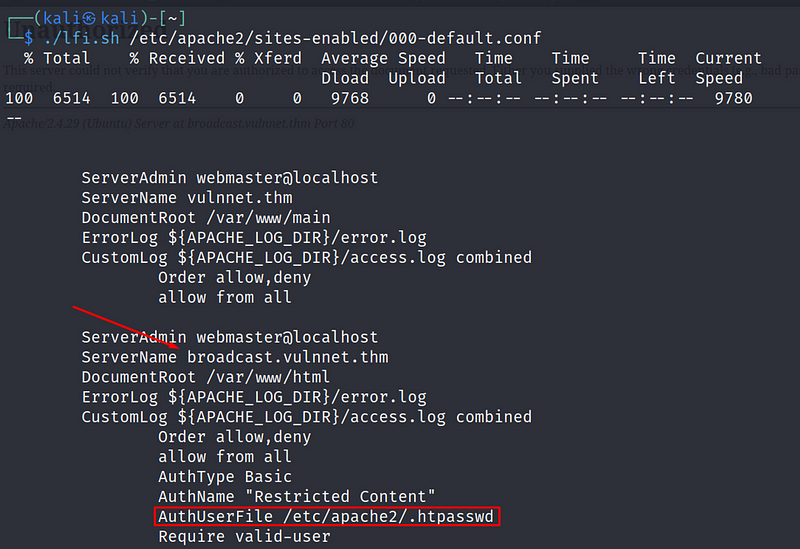Click the first ErrorLog error.log line
The width and height of the screenshot is (800, 549).
[x=254, y=238]
